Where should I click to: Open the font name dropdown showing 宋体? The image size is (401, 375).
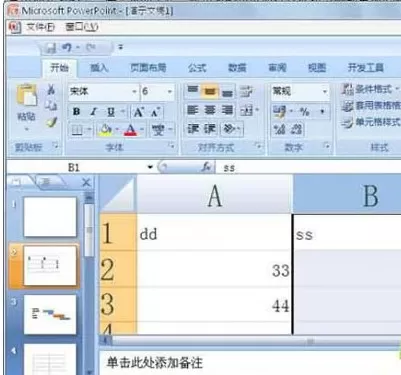[x=134, y=92]
